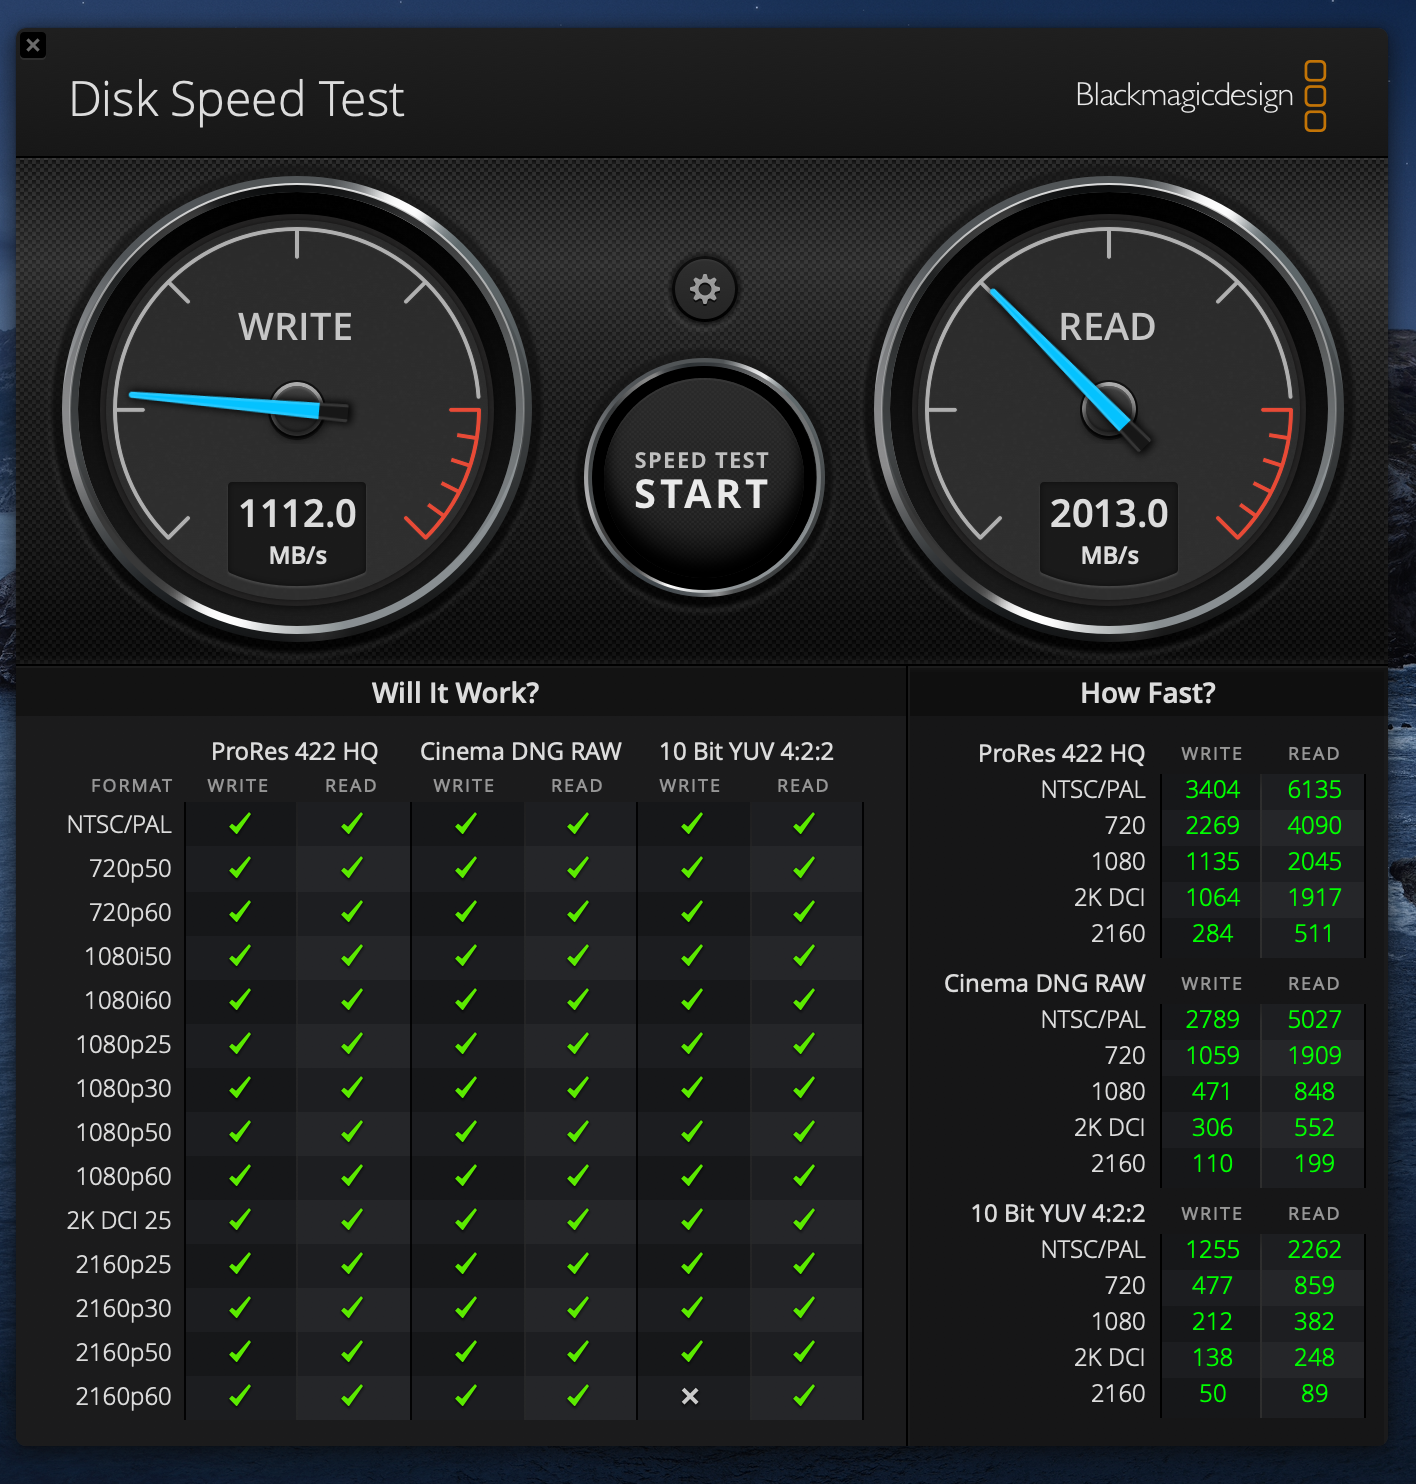Click NTSC/PAL 10 Bit YUV write checkmark
Viewport: 1416px width, 1484px height.
click(692, 824)
